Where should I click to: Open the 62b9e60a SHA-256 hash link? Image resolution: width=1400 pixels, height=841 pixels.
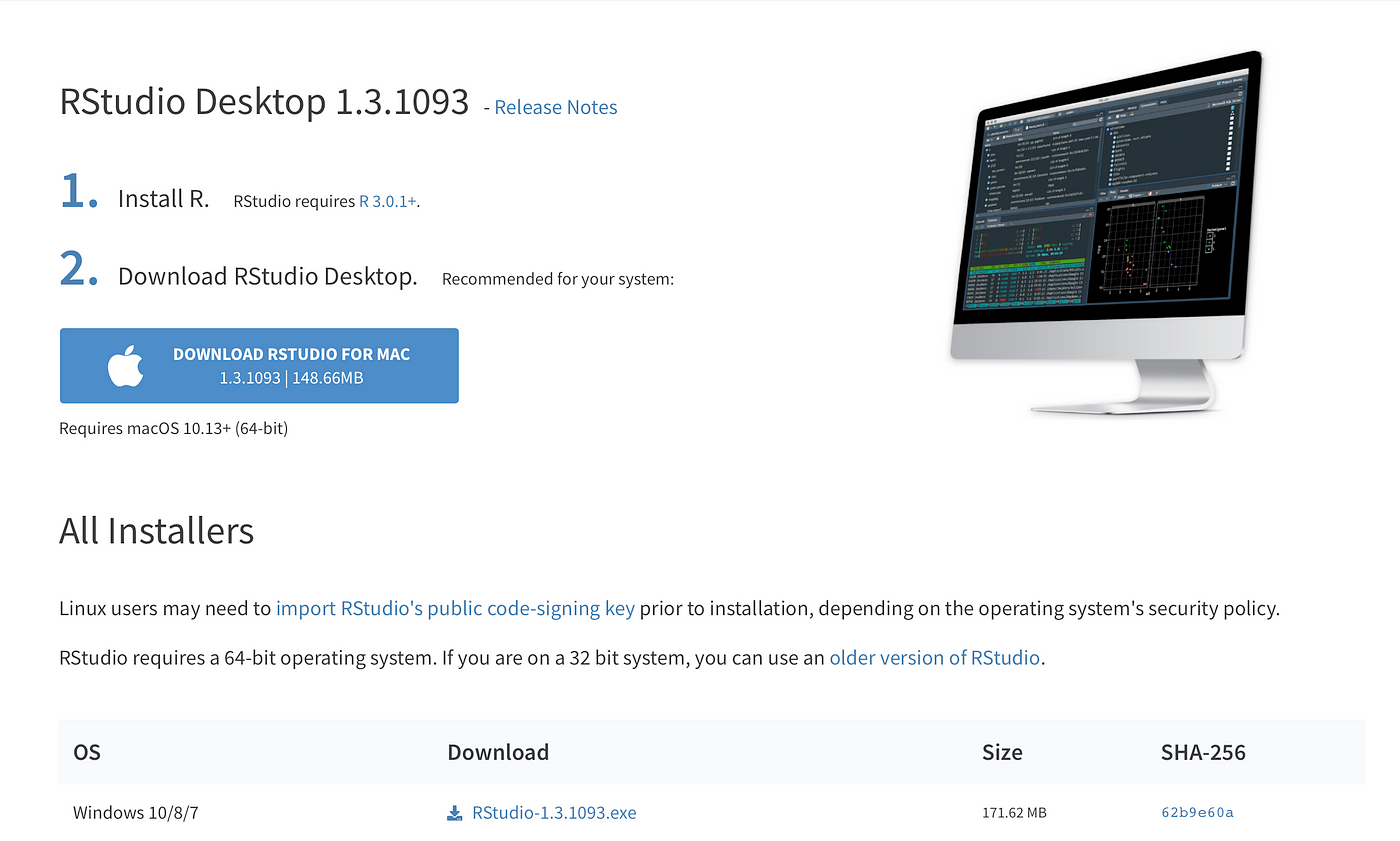(1197, 812)
